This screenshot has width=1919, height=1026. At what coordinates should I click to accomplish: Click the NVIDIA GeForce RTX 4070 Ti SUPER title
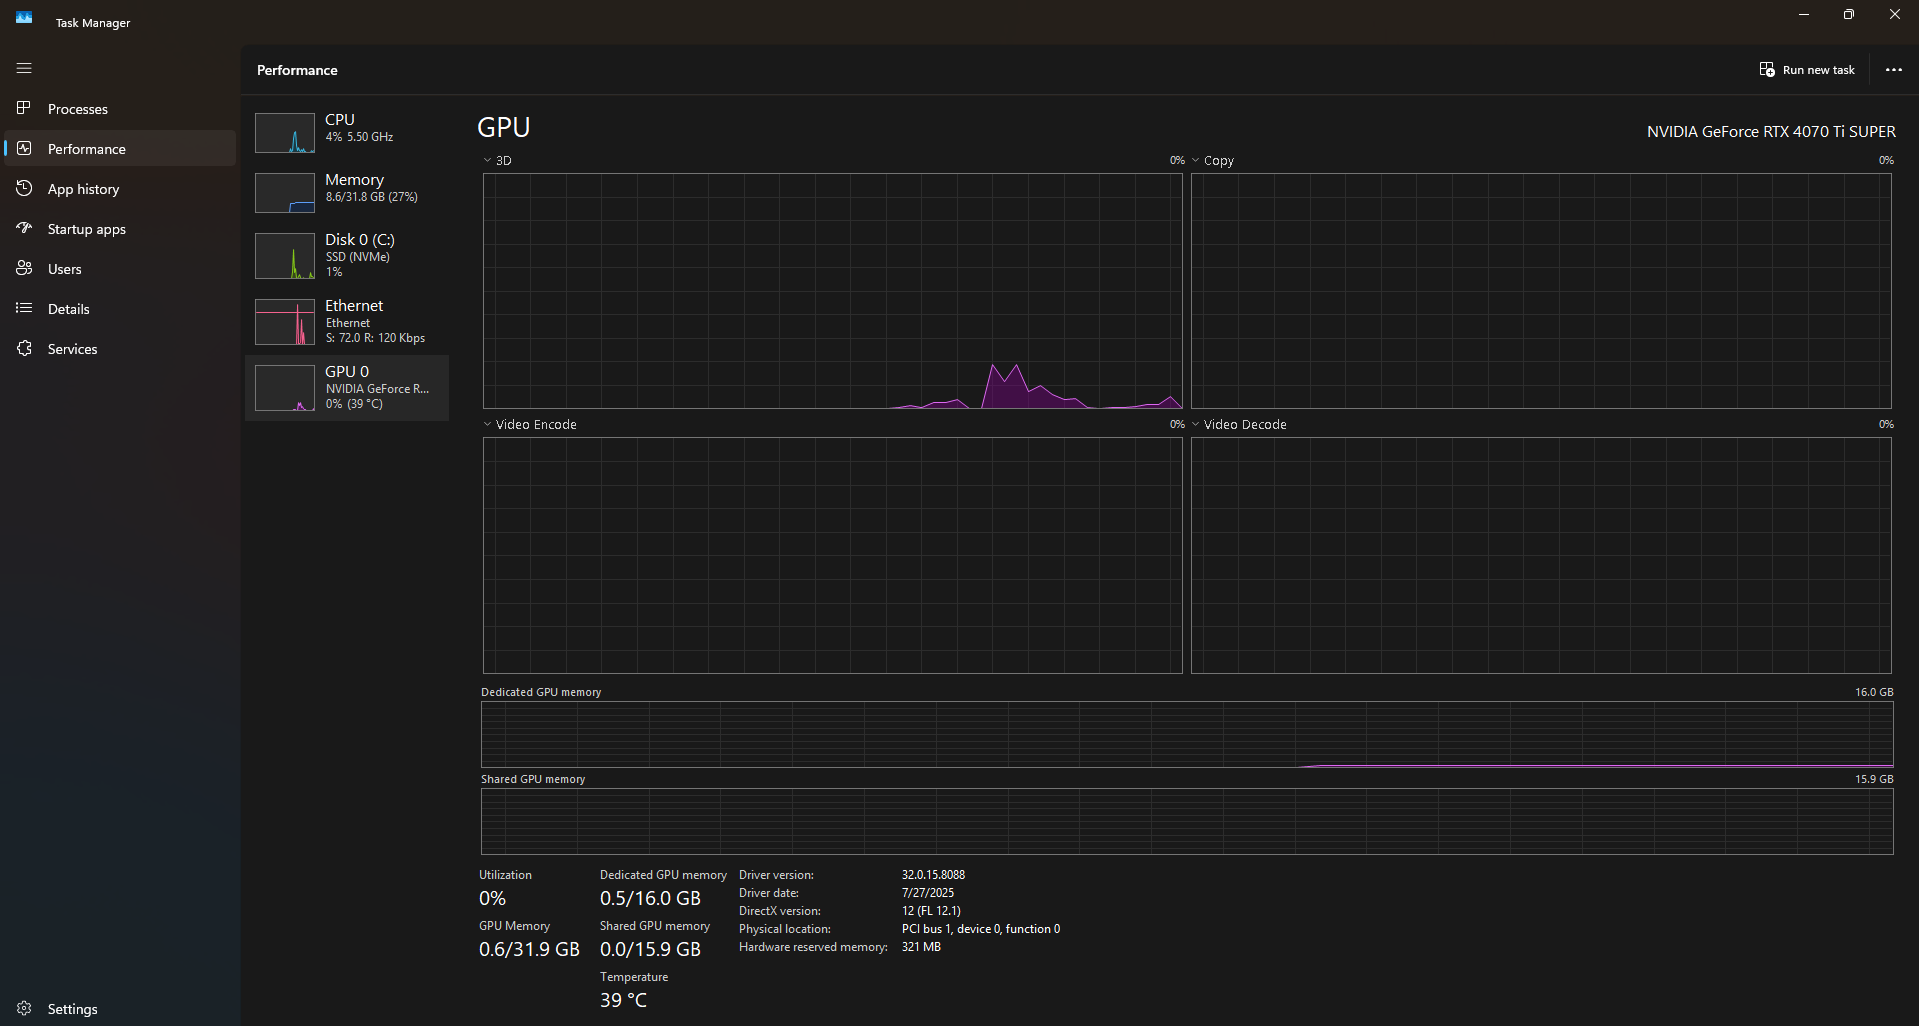pyautogui.click(x=1771, y=131)
